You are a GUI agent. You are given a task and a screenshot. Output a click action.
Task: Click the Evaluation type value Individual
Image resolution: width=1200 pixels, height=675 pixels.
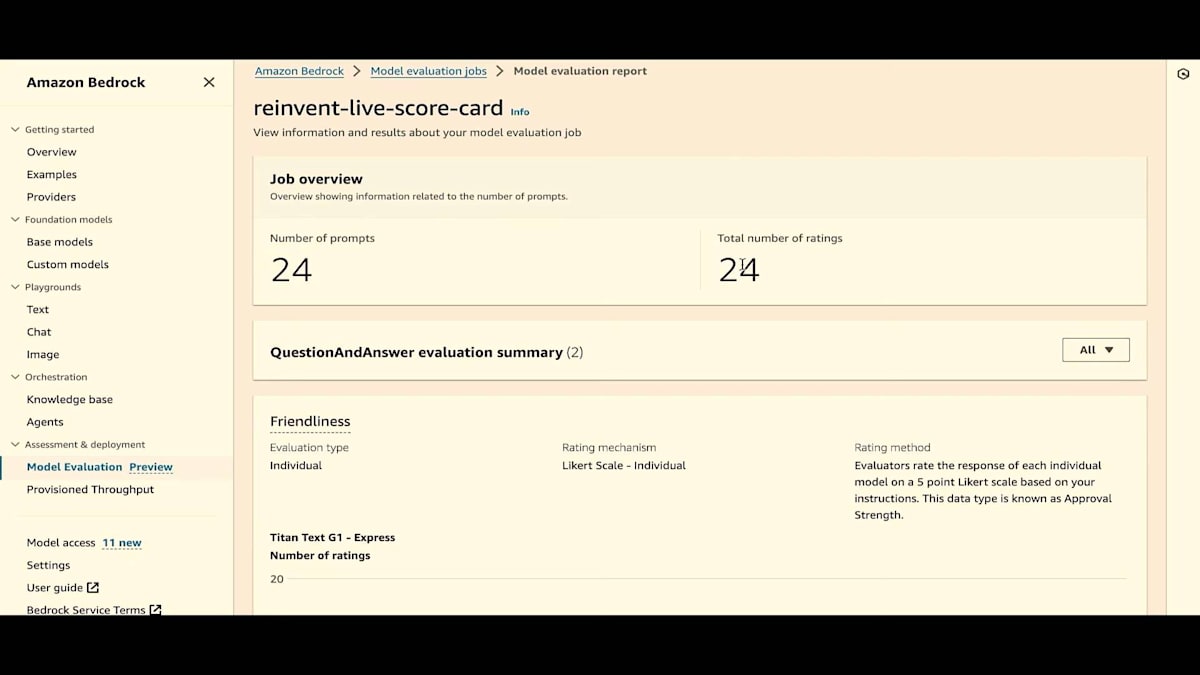coord(296,465)
